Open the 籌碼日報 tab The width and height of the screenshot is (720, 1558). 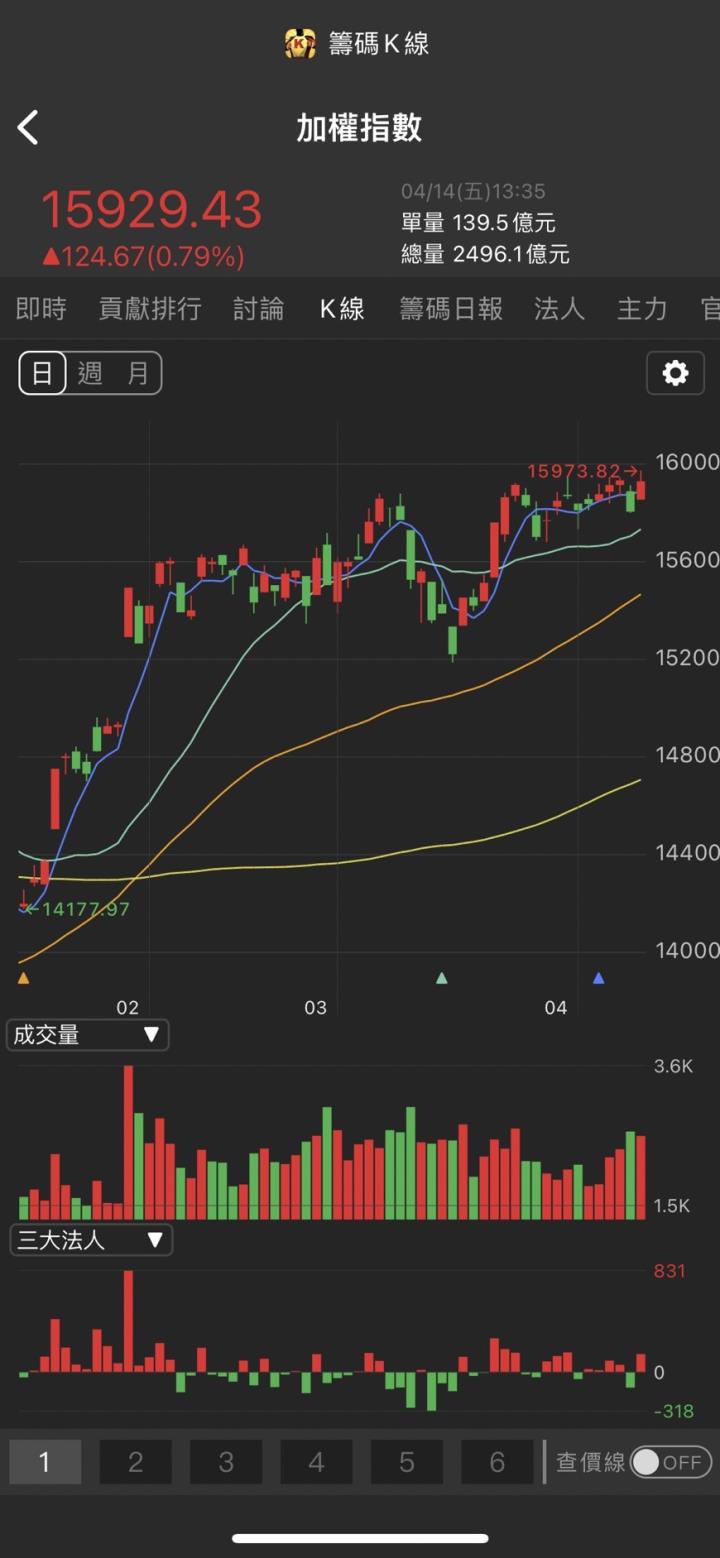[450, 309]
